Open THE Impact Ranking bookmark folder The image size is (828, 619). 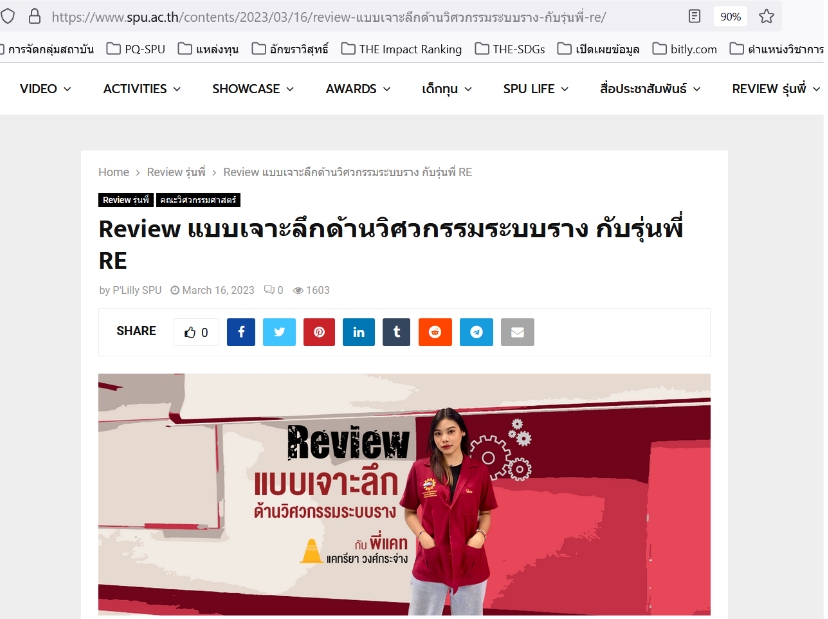tap(402, 49)
